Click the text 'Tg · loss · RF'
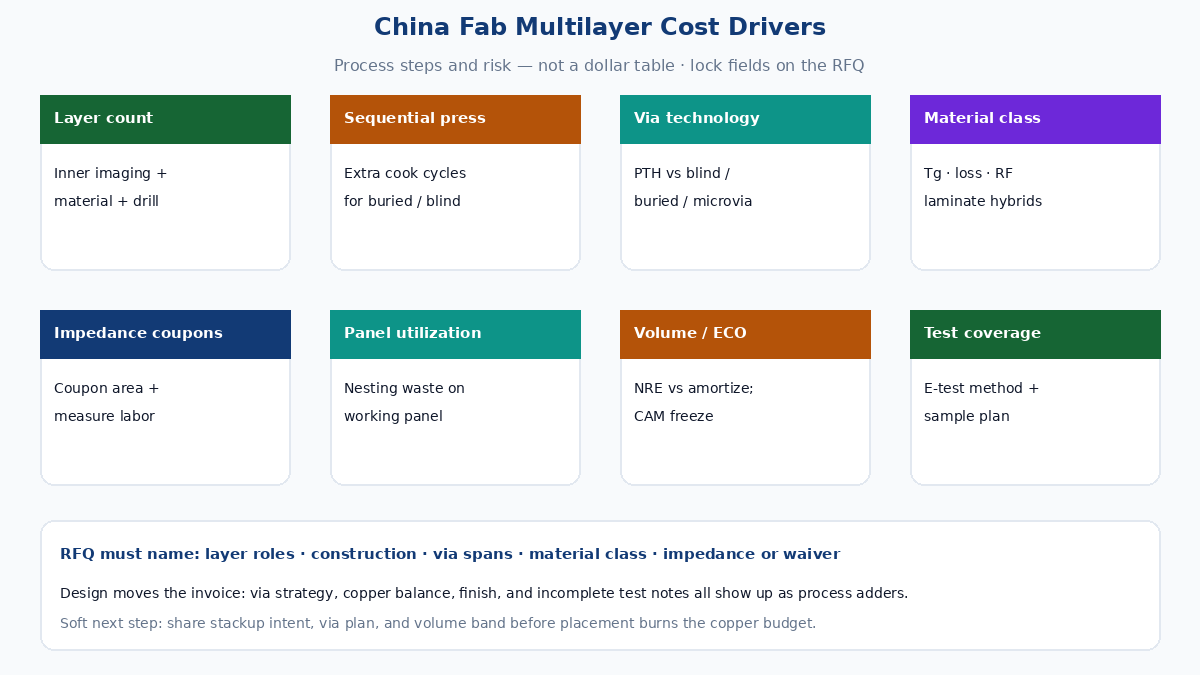Screen dimensions: 1200x675 click(x=968, y=174)
